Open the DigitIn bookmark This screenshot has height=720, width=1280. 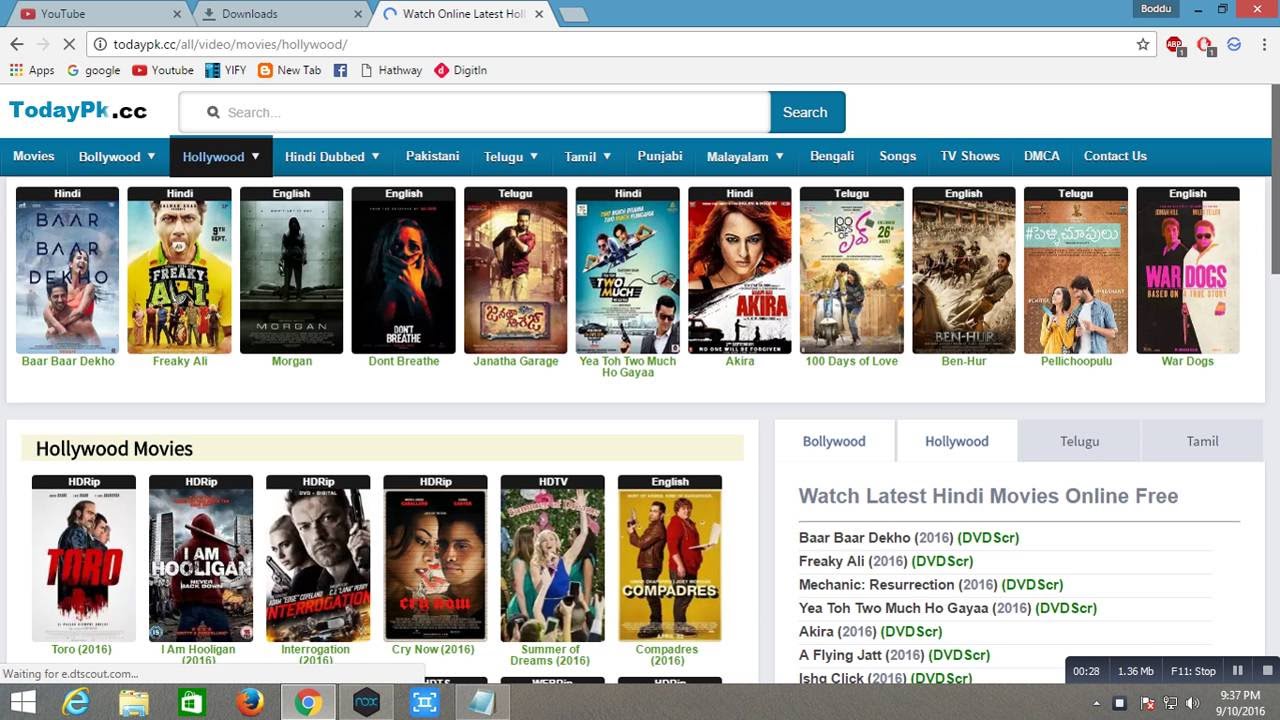(x=461, y=70)
